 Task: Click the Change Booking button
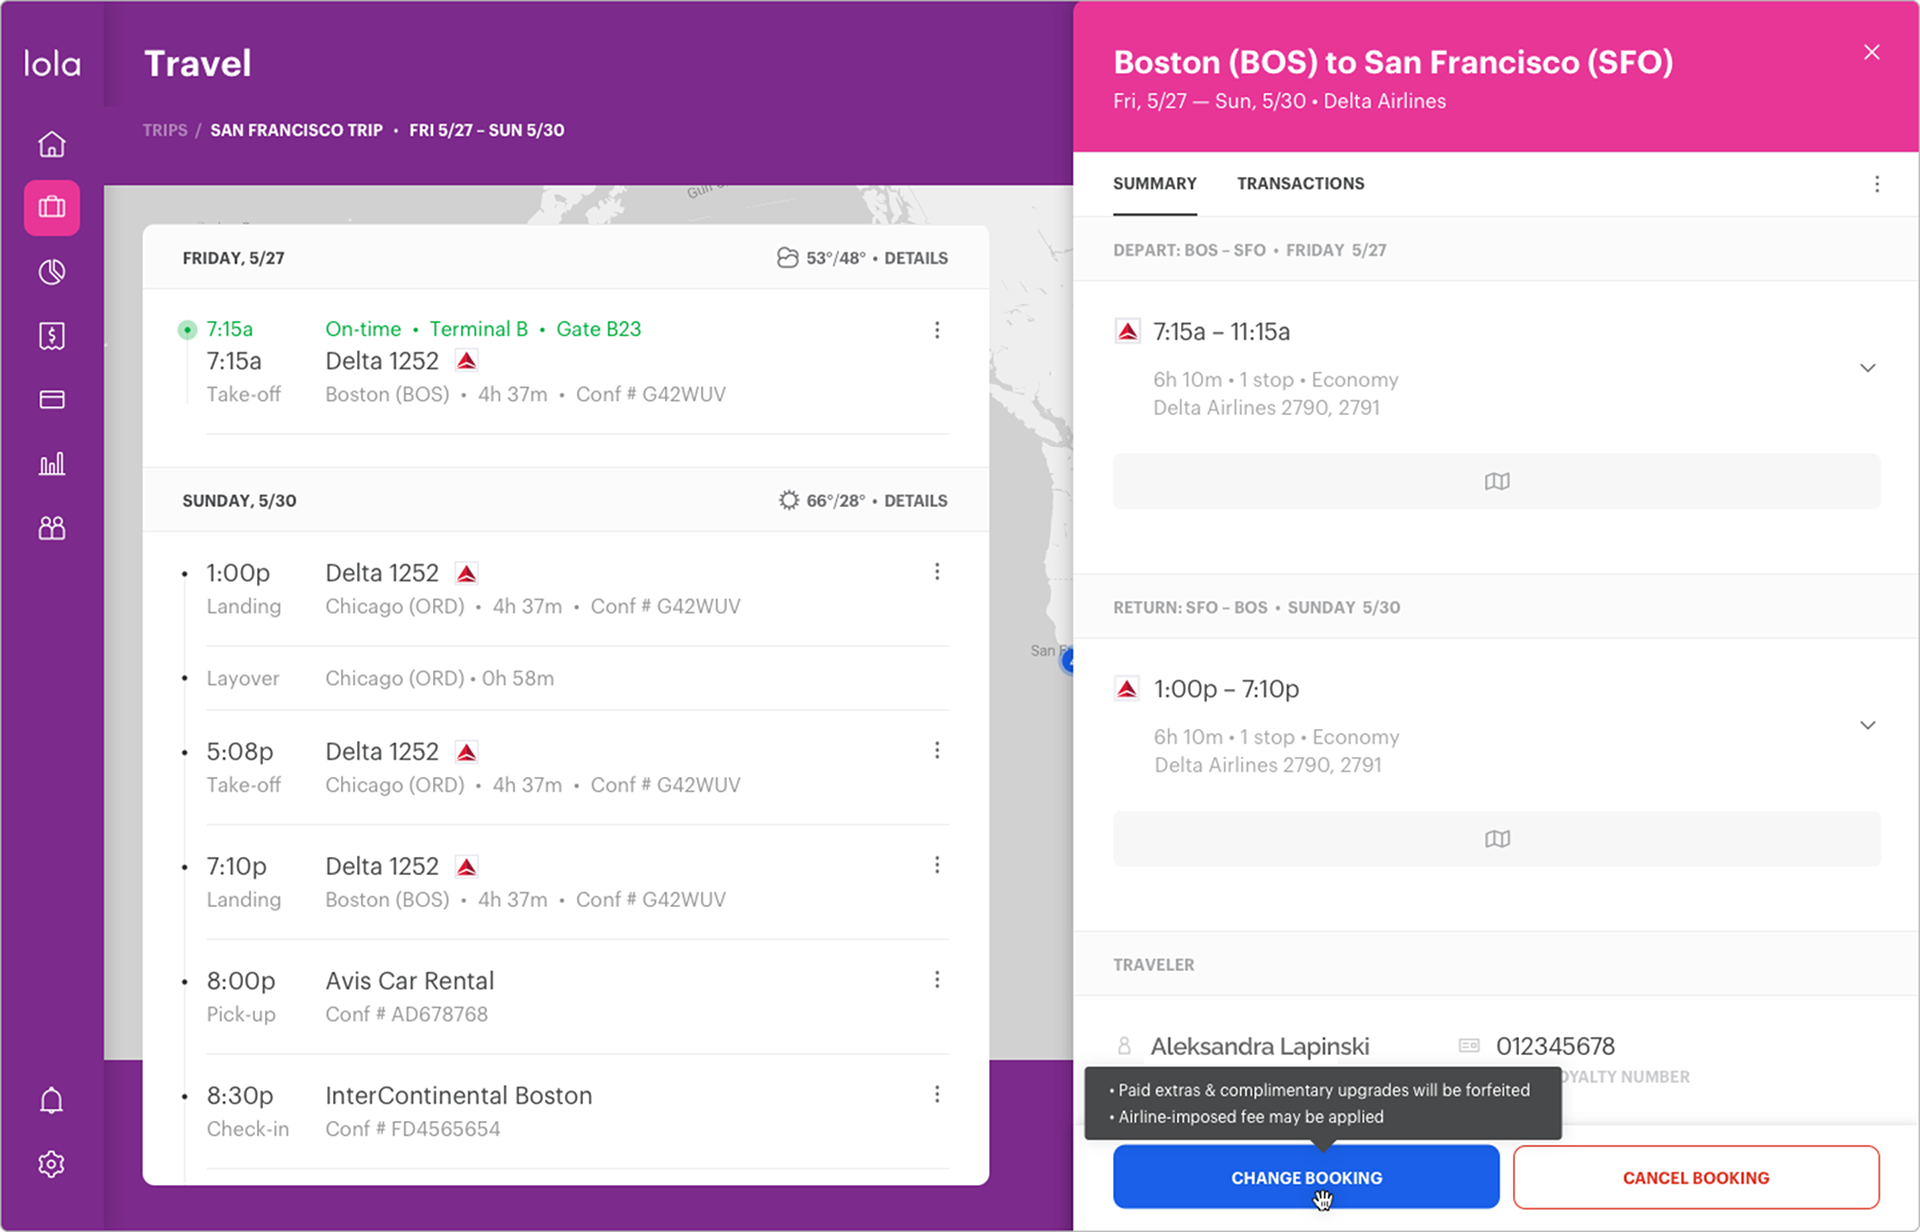point(1305,1177)
